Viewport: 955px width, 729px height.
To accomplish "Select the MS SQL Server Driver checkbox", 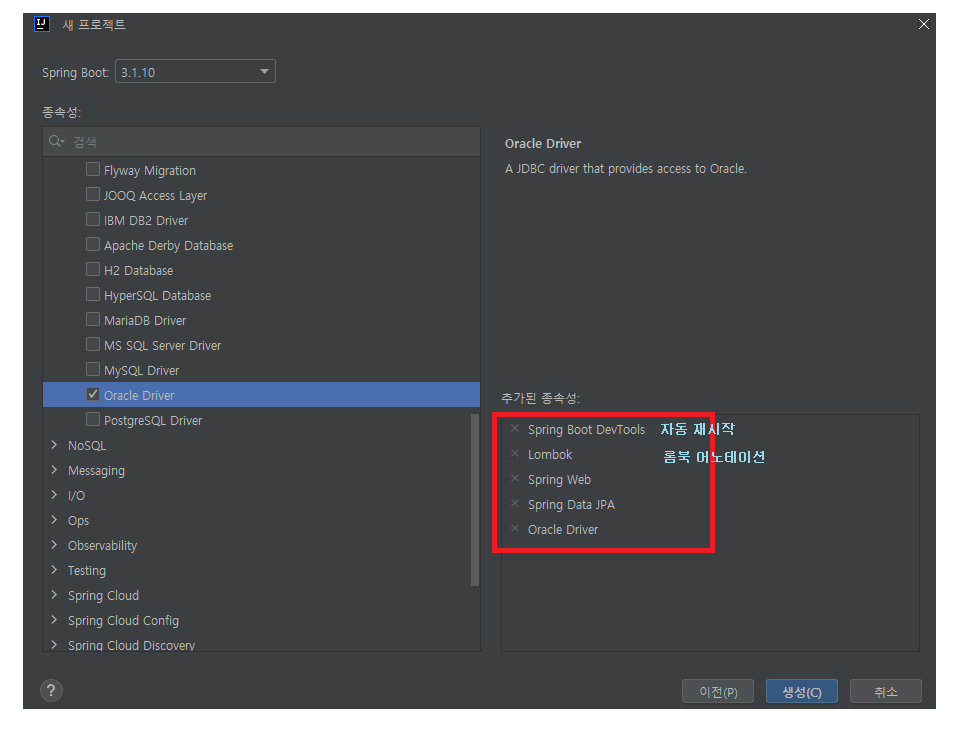I will click(93, 344).
